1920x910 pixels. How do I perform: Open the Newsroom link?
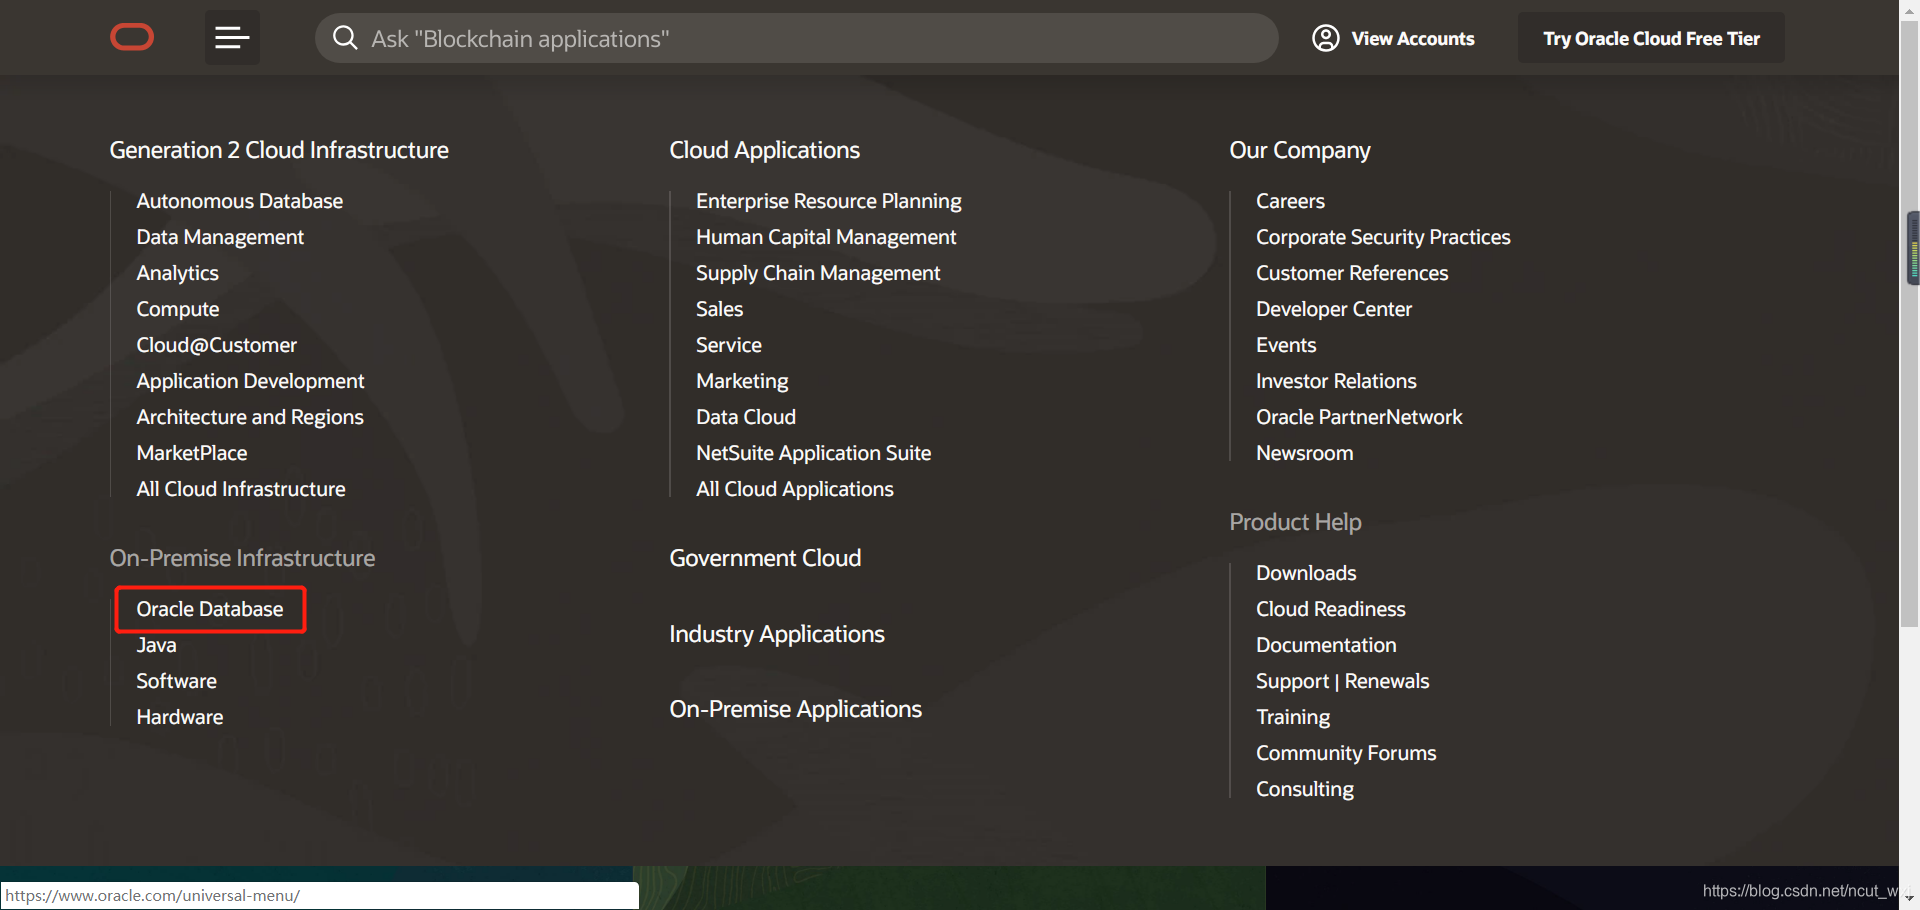tap(1305, 453)
